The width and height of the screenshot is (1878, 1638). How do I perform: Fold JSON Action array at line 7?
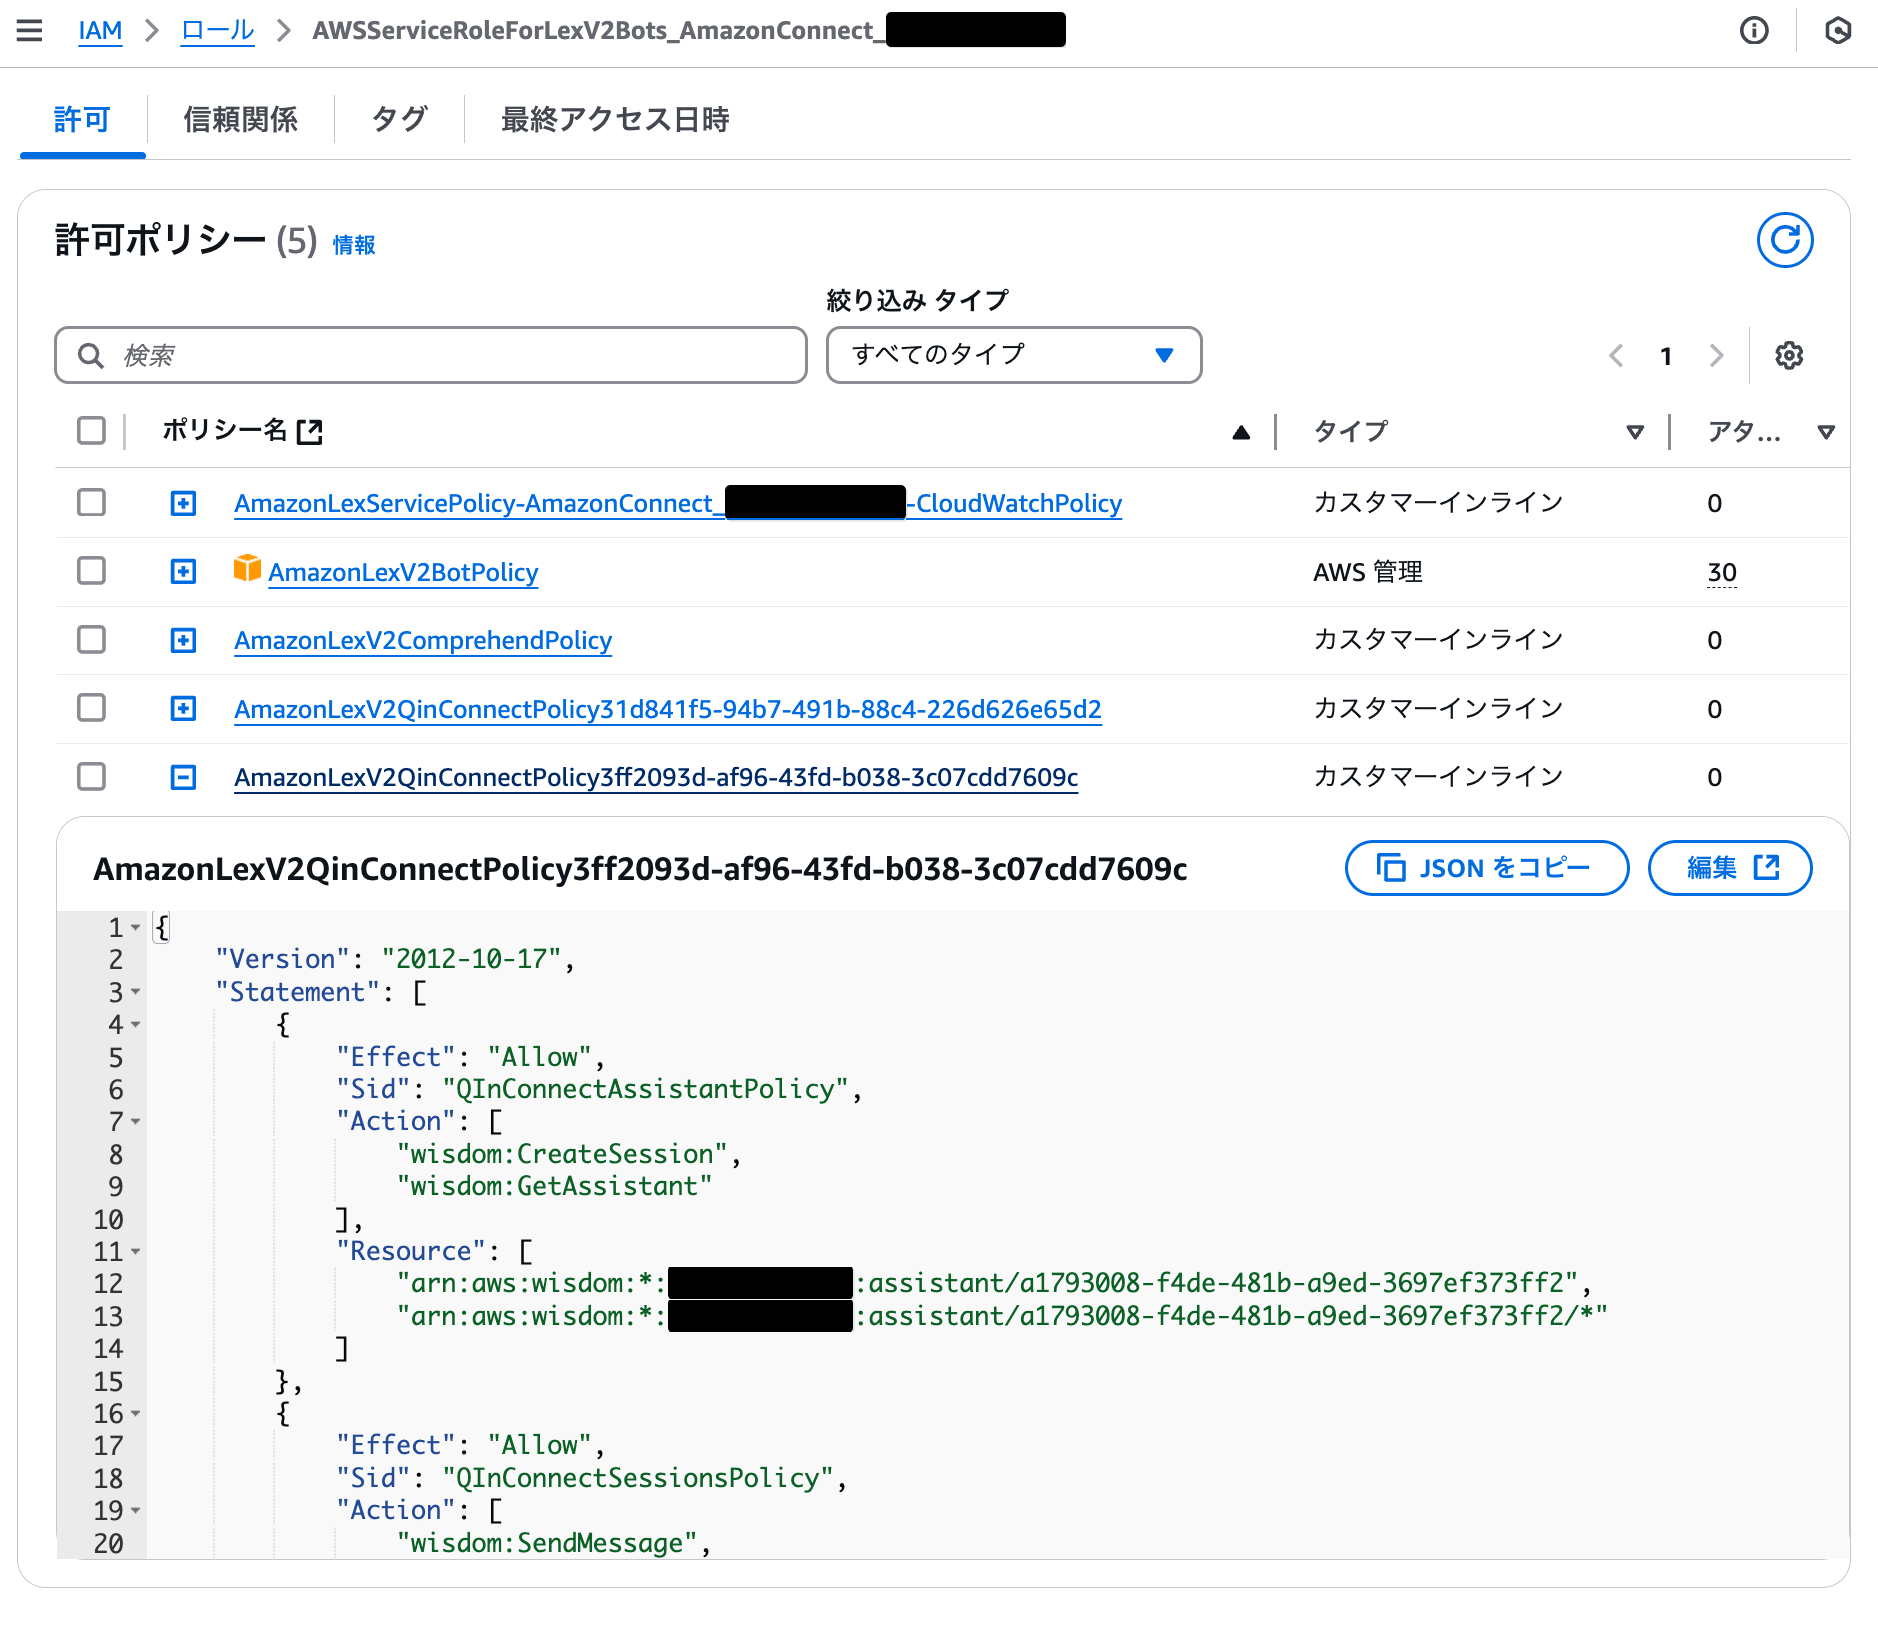(135, 1122)
